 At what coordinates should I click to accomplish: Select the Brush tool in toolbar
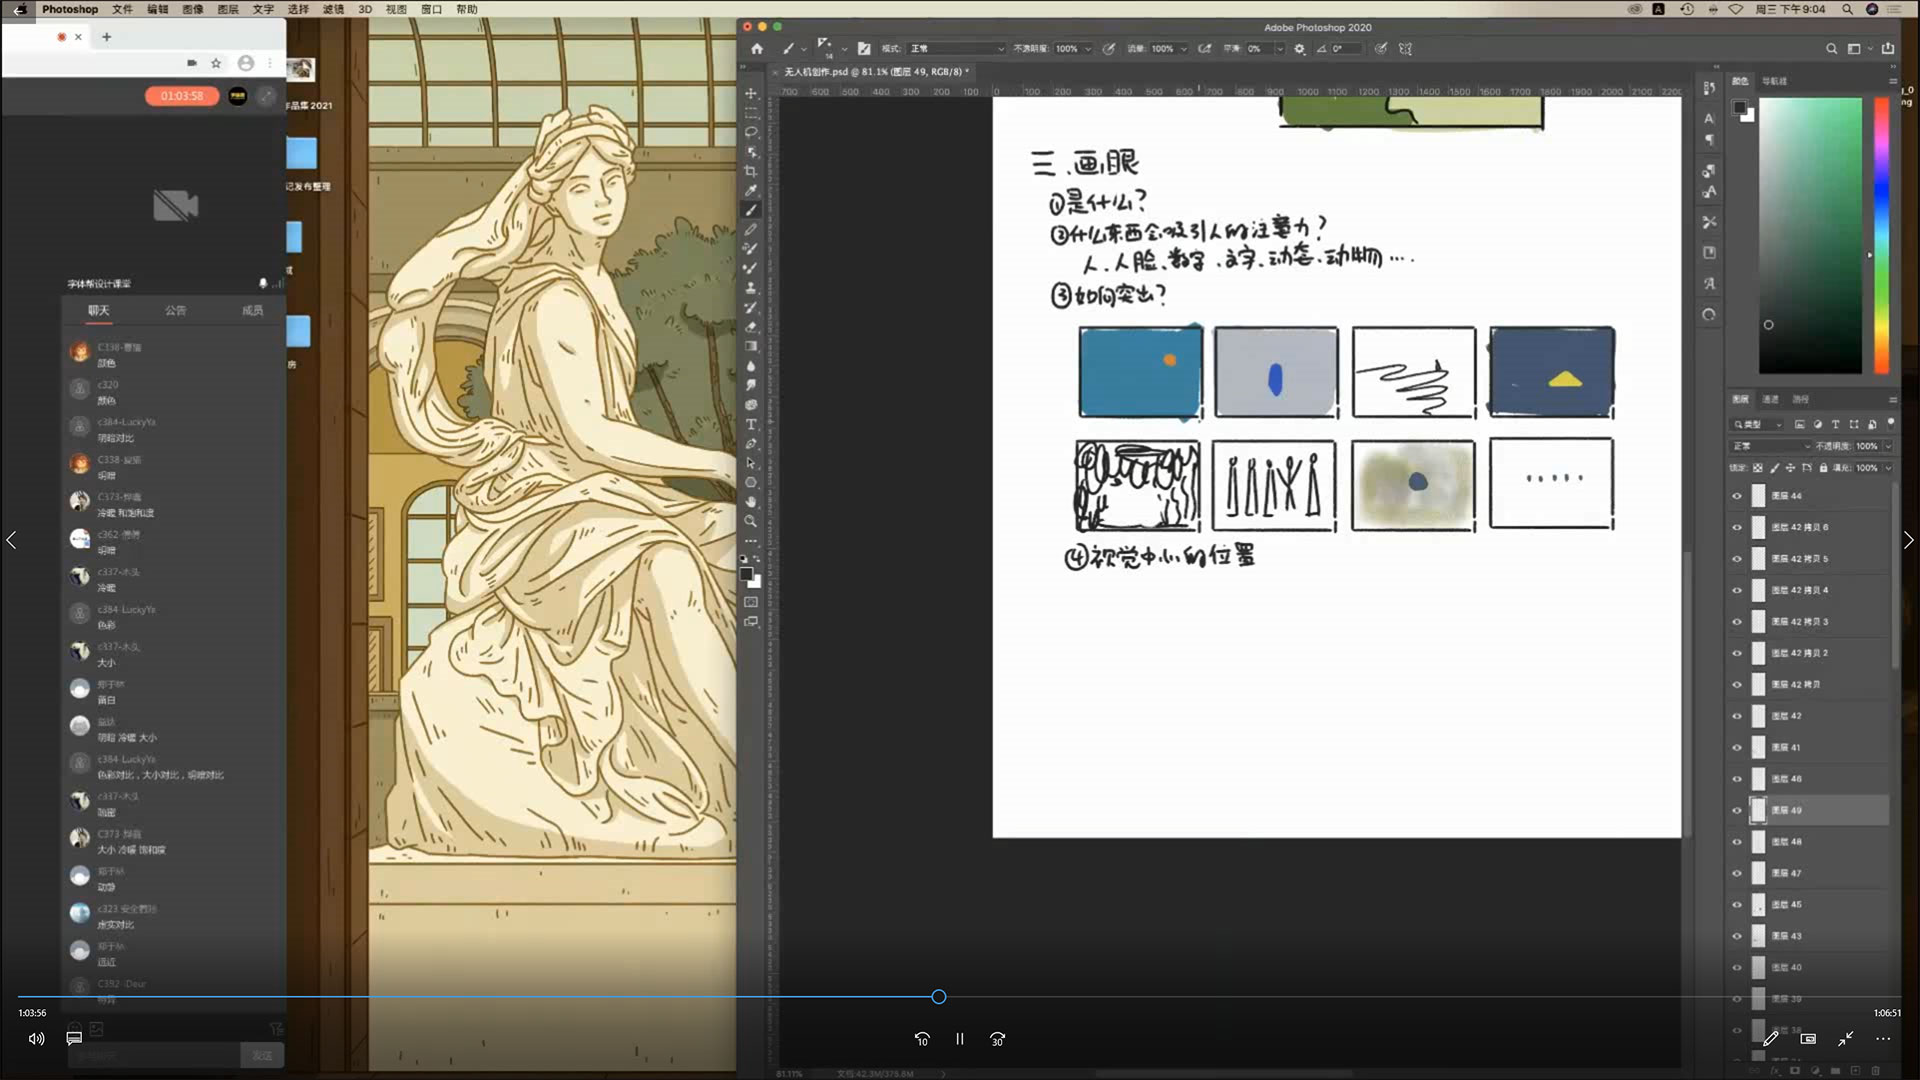(x=751, y=210)
